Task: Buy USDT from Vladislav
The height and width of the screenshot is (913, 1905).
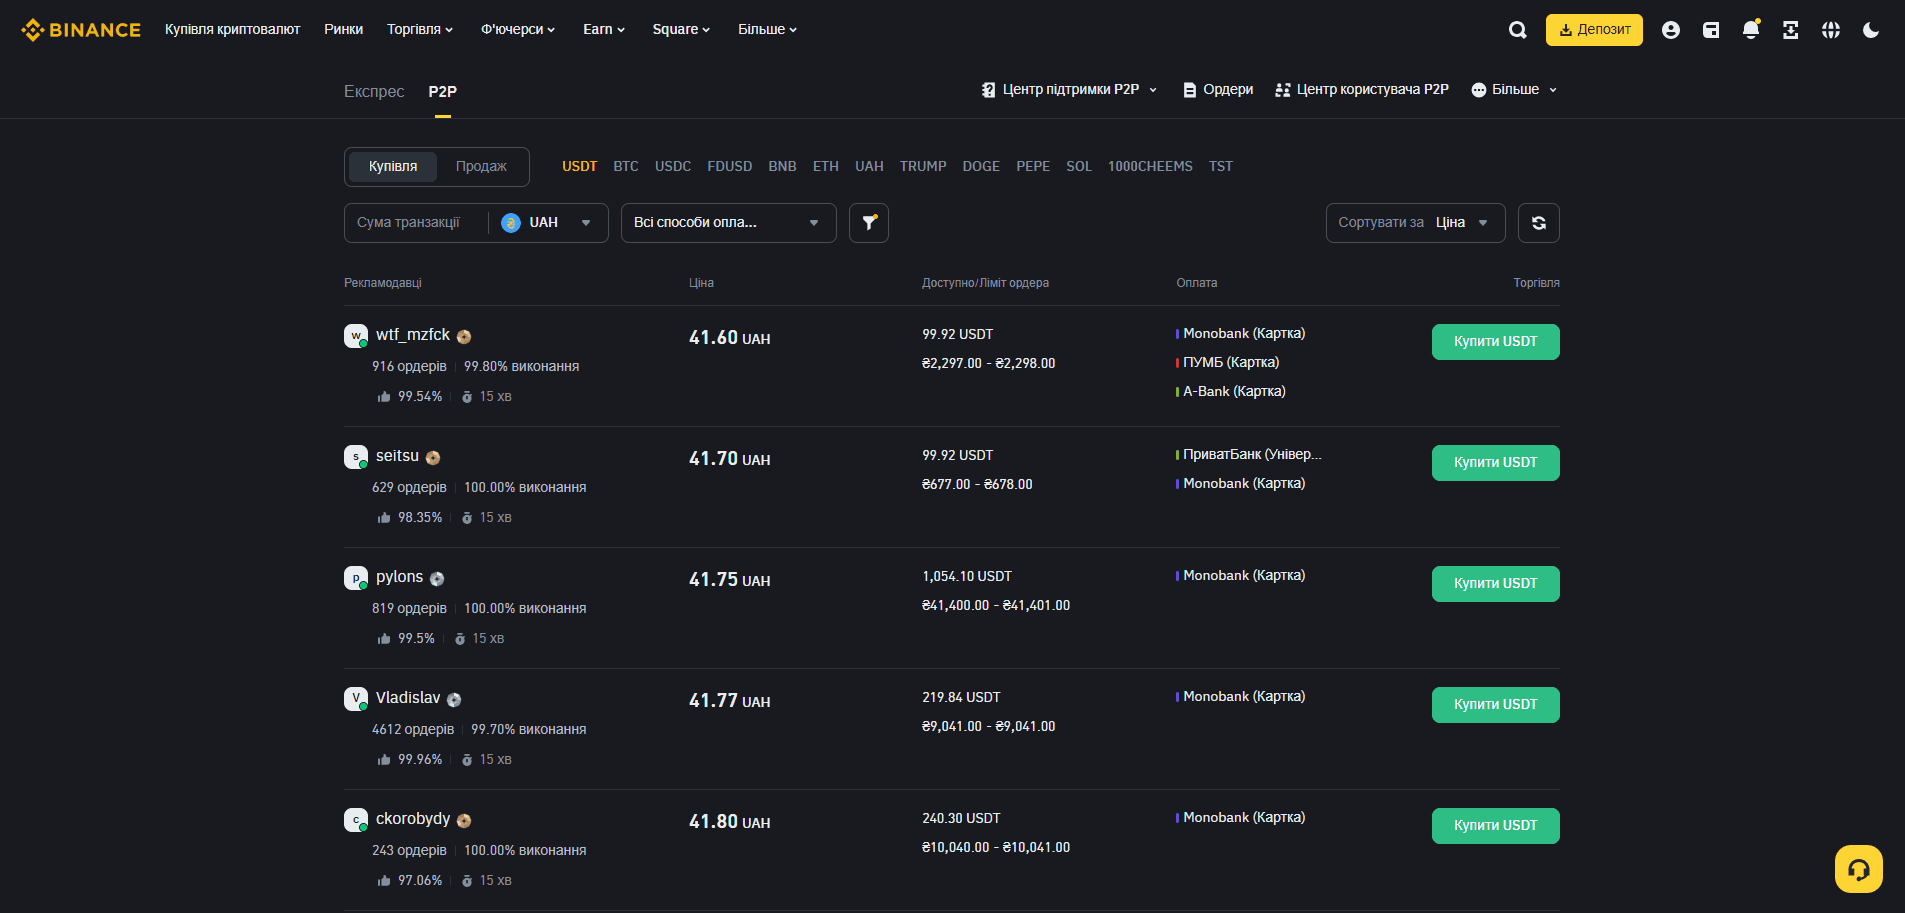Action: 1495,705
